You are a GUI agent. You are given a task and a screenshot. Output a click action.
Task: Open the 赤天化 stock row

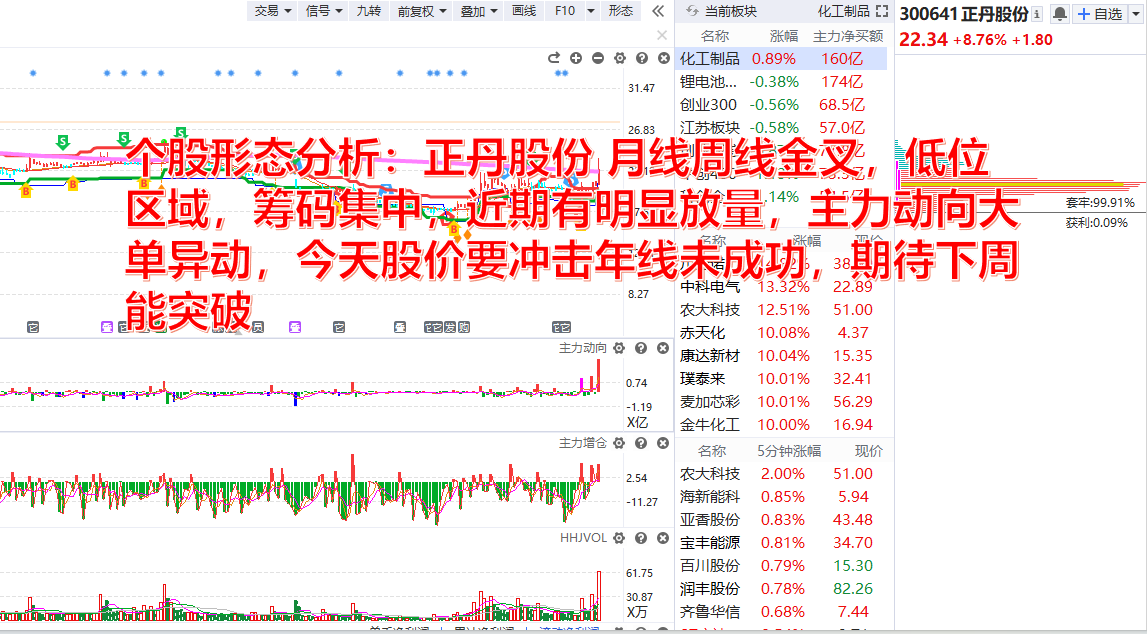pyautogui.click(x=781, y=333)
